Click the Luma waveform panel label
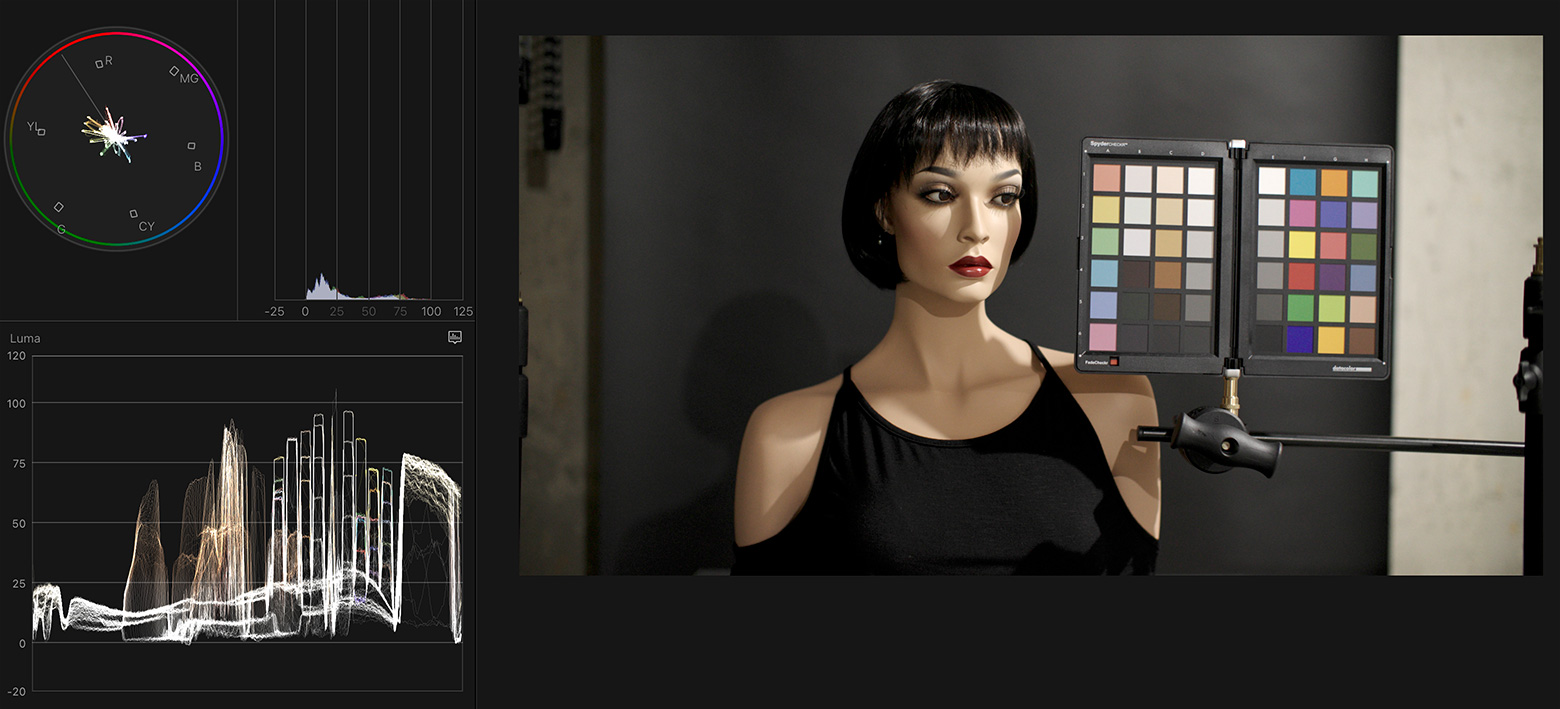Viewport: 1560px width, 709px height. pyautogui.click(x=25, y=339)
